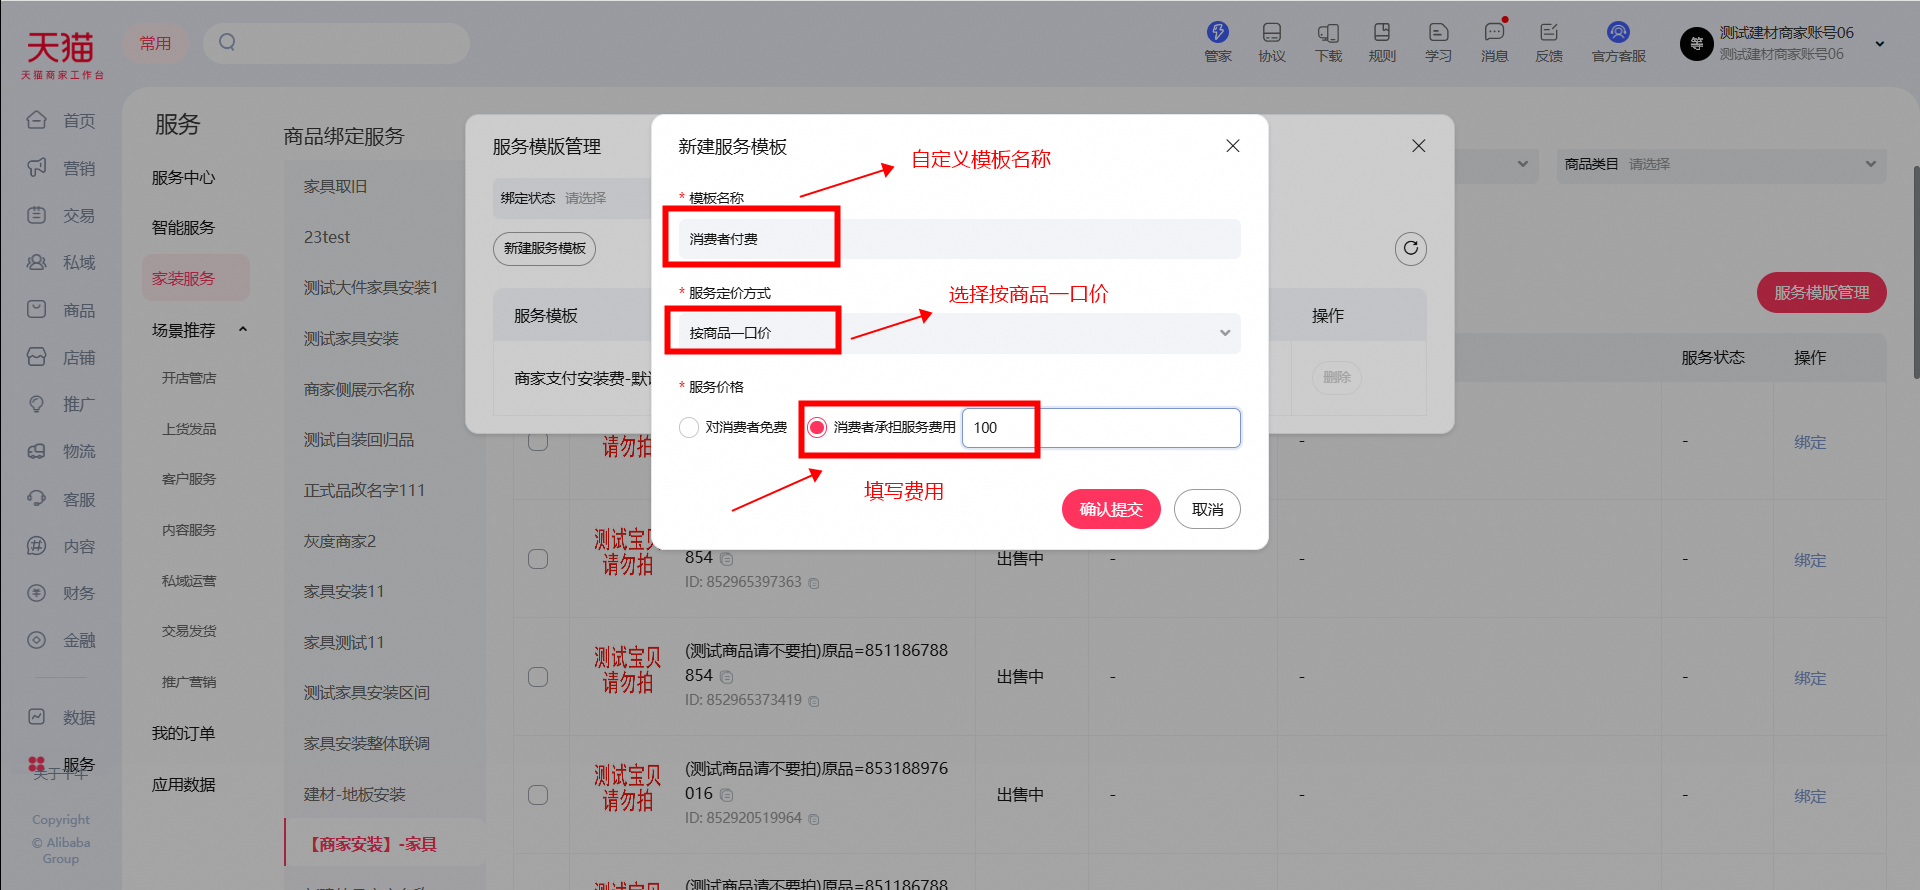Select 家装服务 menu item

pos(196,278)
